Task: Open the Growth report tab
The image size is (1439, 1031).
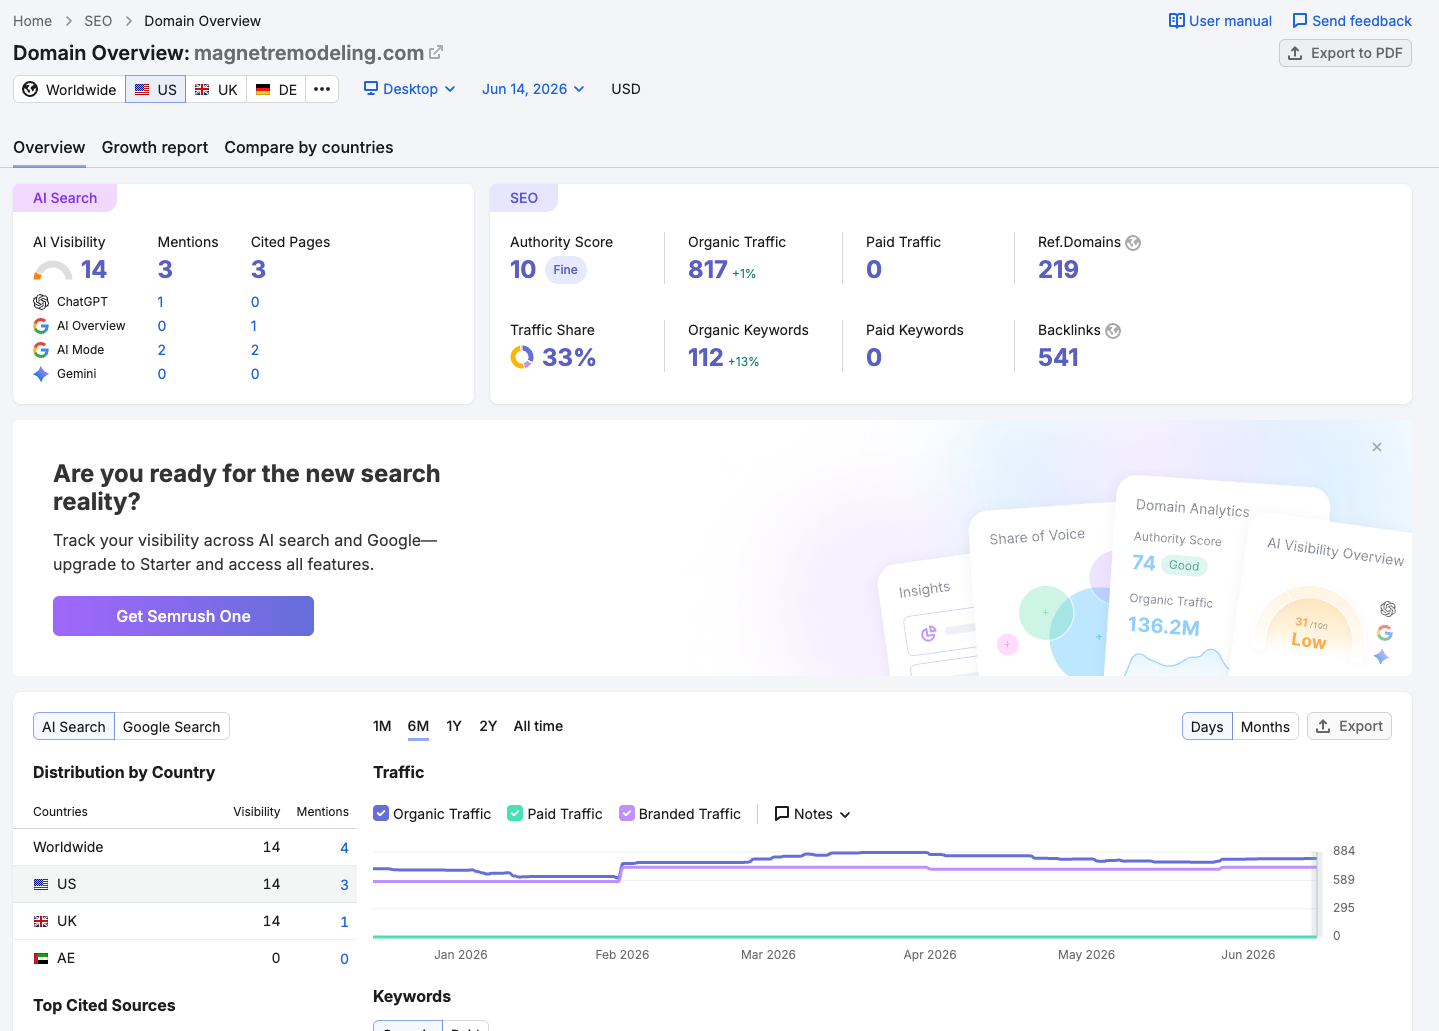Action: click(155, 147)
